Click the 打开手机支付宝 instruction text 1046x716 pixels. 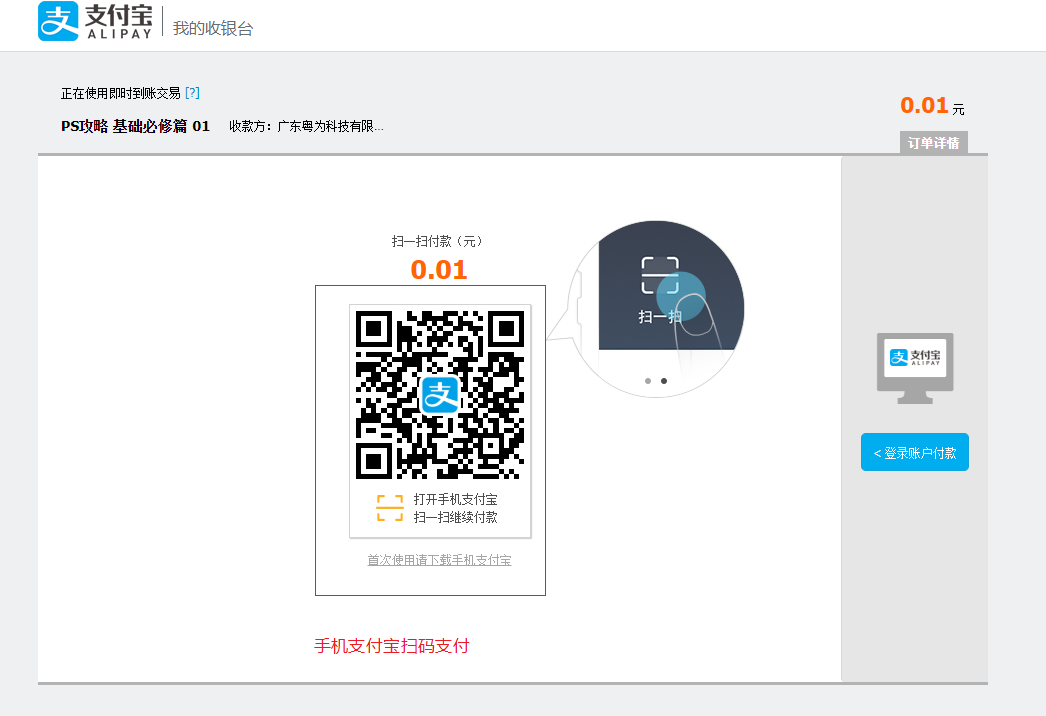coord(456,499)
